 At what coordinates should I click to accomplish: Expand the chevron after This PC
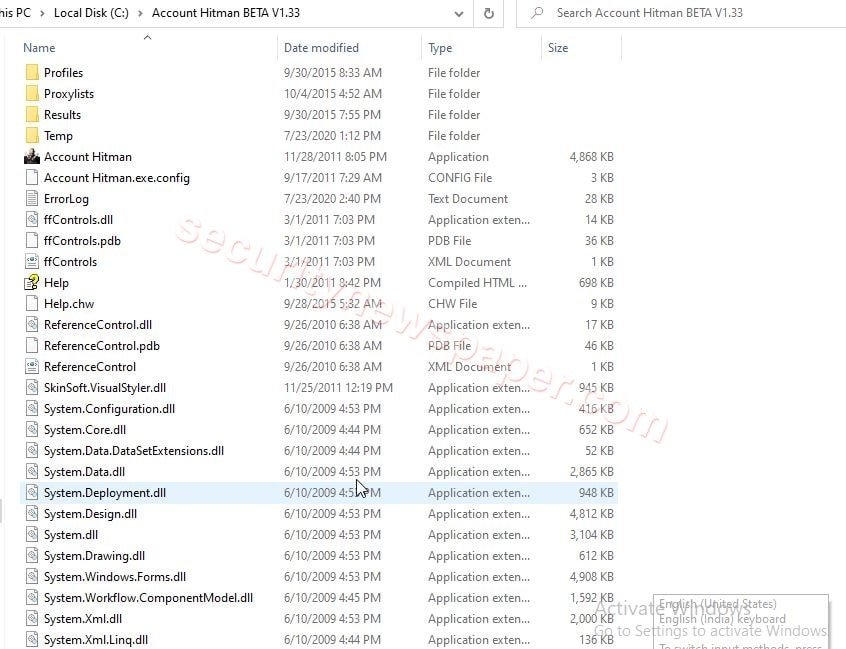coord(42,13)
